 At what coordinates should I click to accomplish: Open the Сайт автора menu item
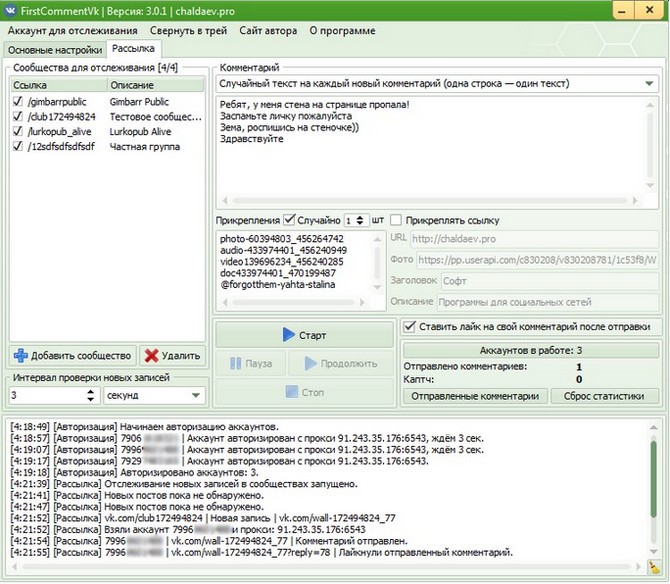pos(268,31)
